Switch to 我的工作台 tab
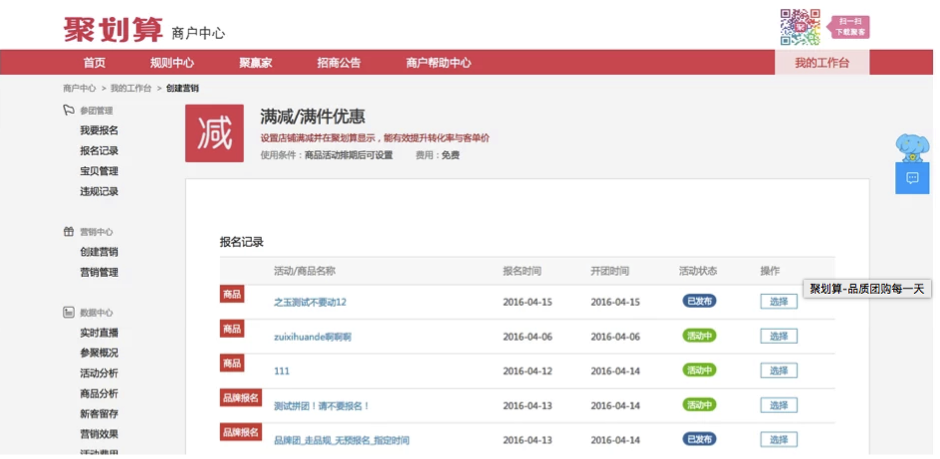940x459 pixels. click(x=822, y=63)
